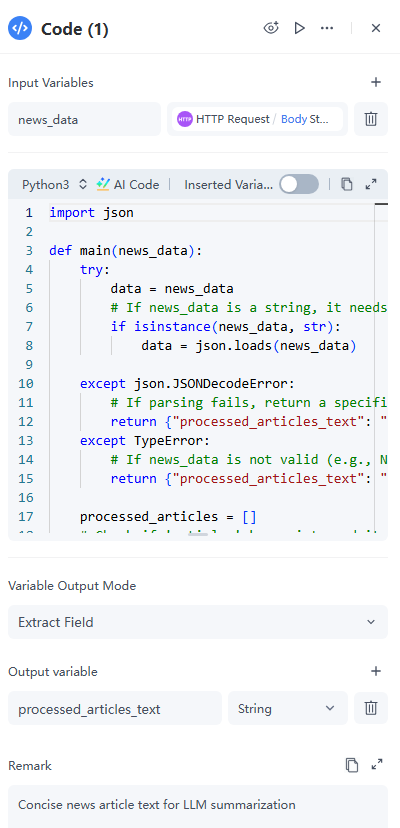Click the blue Code node icon
The width and height of the screenshot is (400, 828).
click(20, 29)
